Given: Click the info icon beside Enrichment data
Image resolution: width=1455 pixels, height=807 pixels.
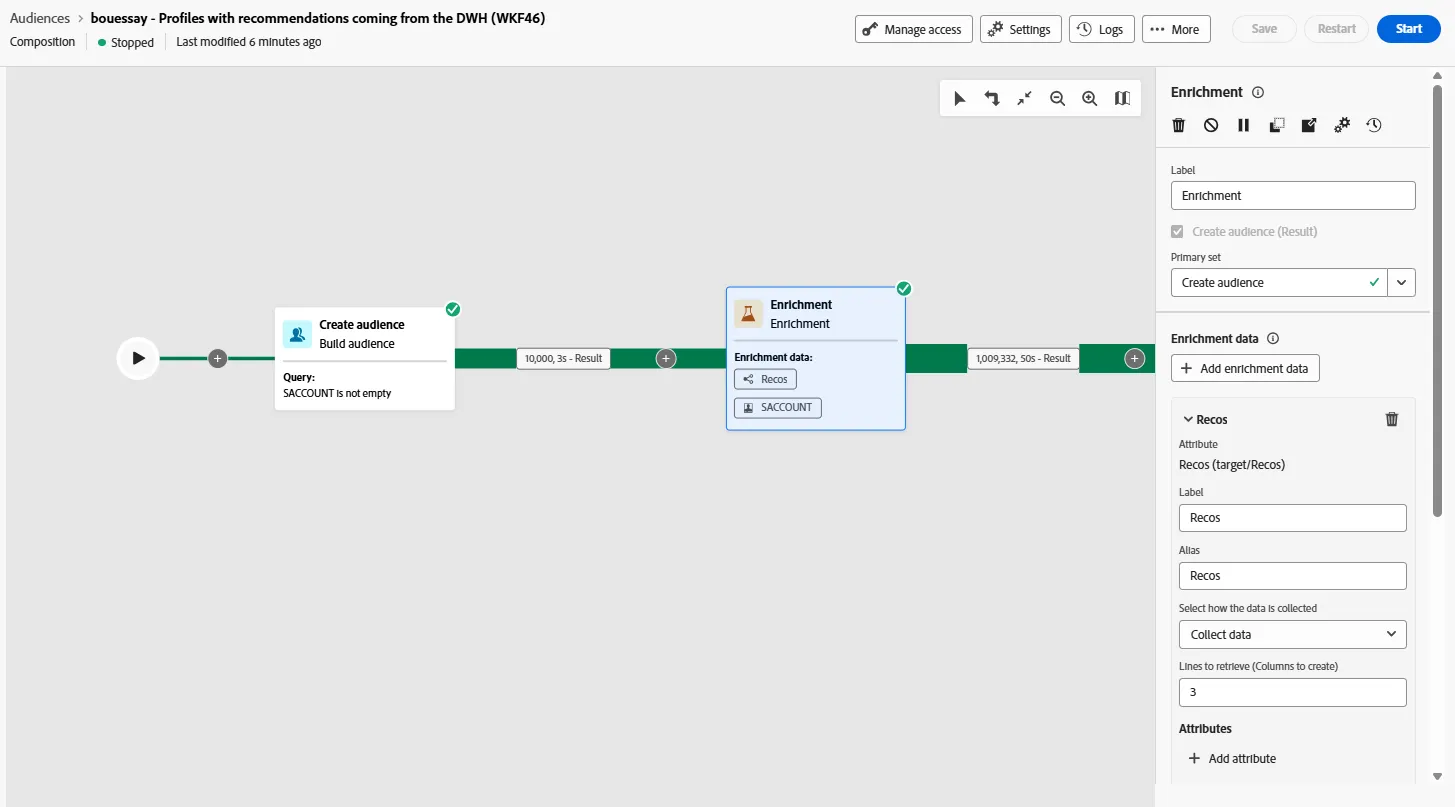Looking at the screenshot, I should click(x=1273, y=339).
